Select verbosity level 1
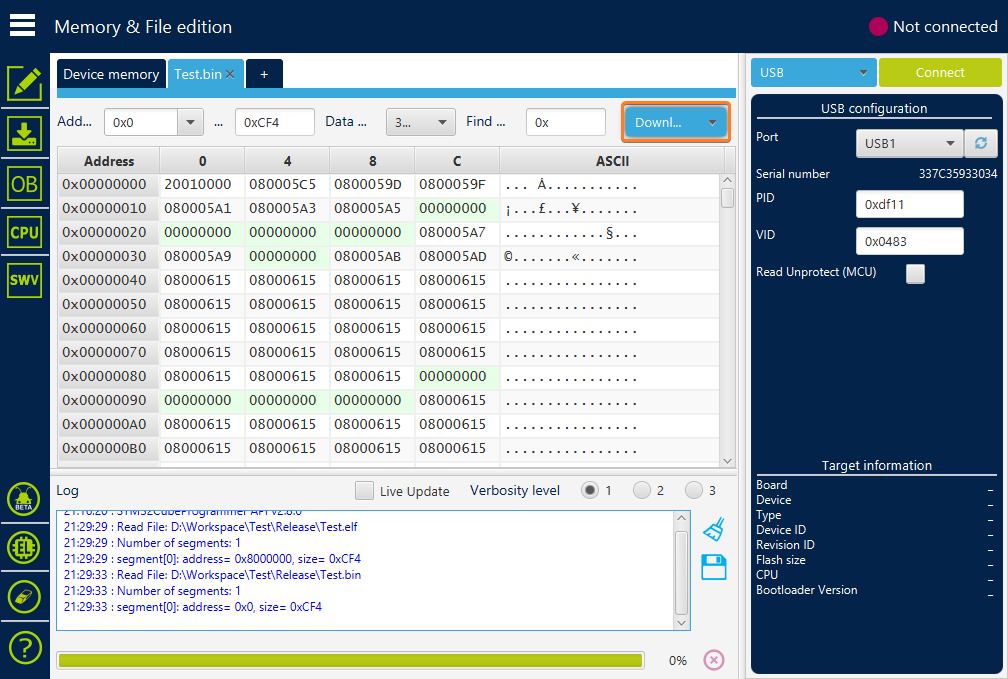Screen dimensions: 1008x679 590,490
